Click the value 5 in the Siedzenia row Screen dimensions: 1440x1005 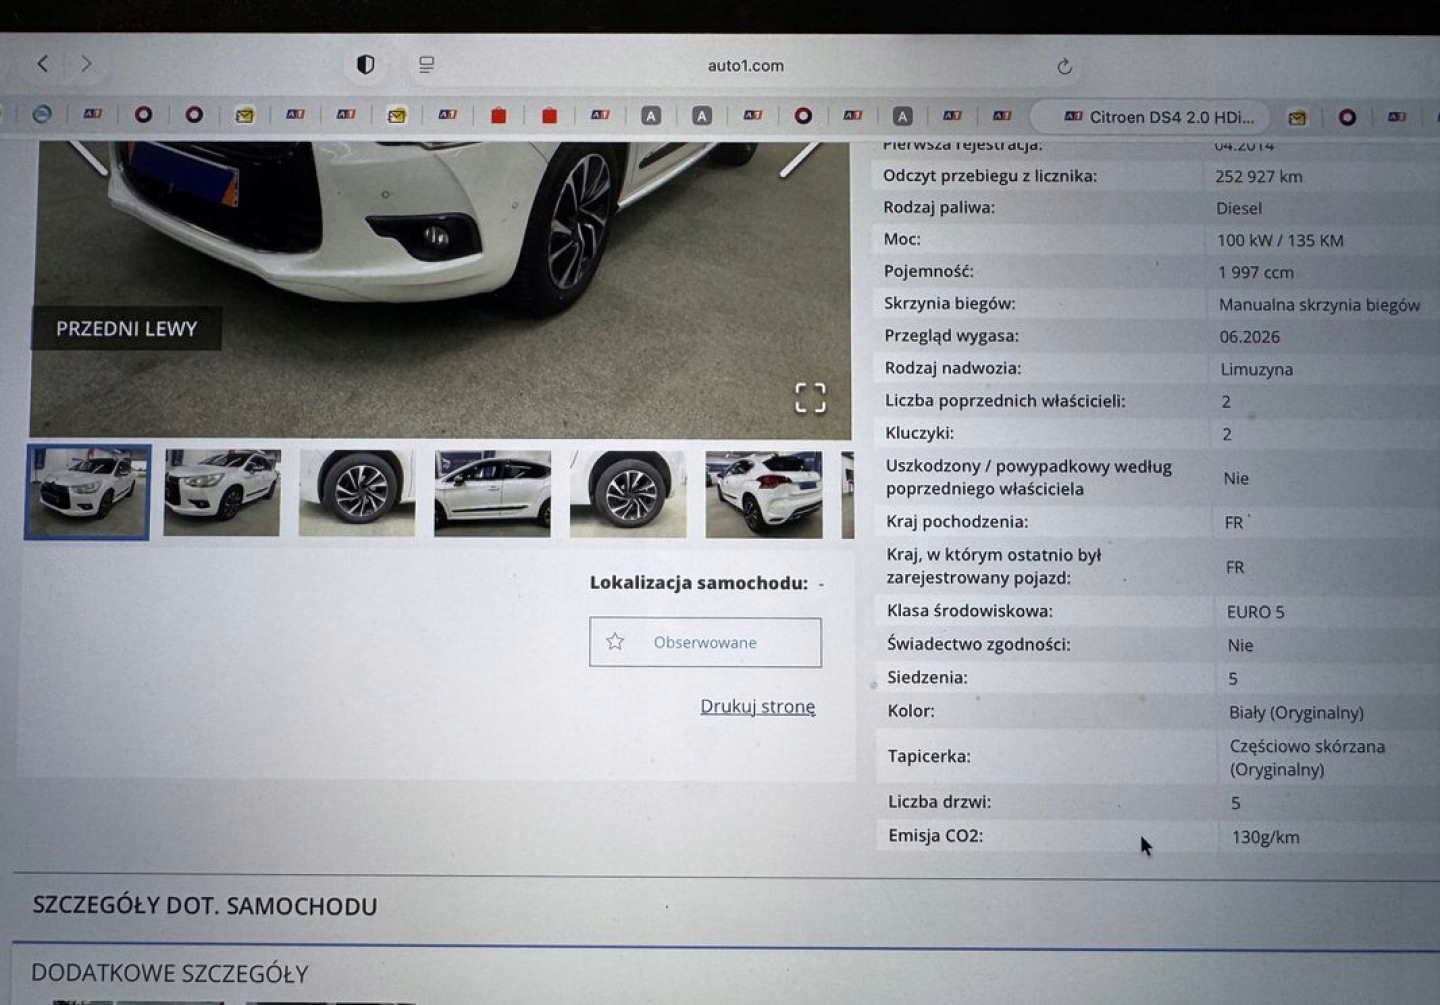click(x=1233, y=679)
